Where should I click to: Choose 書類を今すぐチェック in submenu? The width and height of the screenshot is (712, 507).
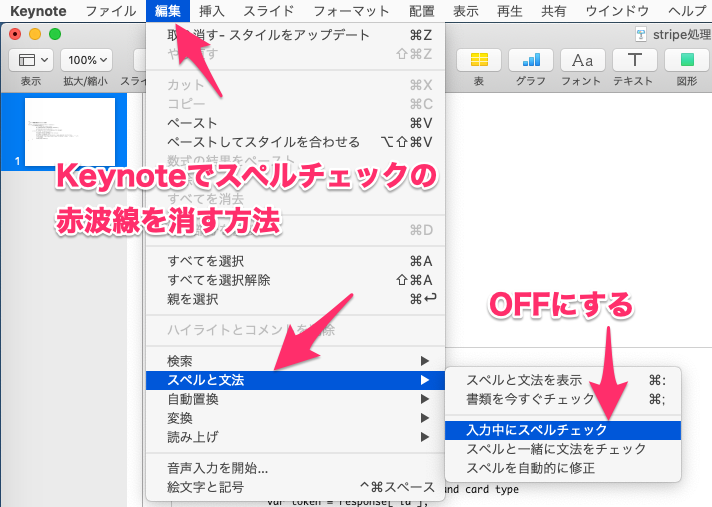pos(563,399)
